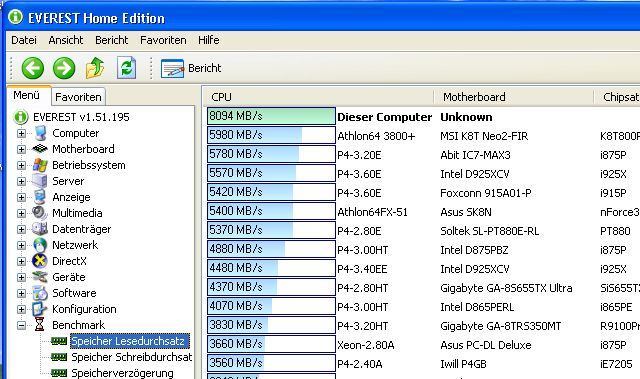This screenshot has width=640, height=379.
Task: Sort by the Chipsatz column header
Action: tap(618, 97)
